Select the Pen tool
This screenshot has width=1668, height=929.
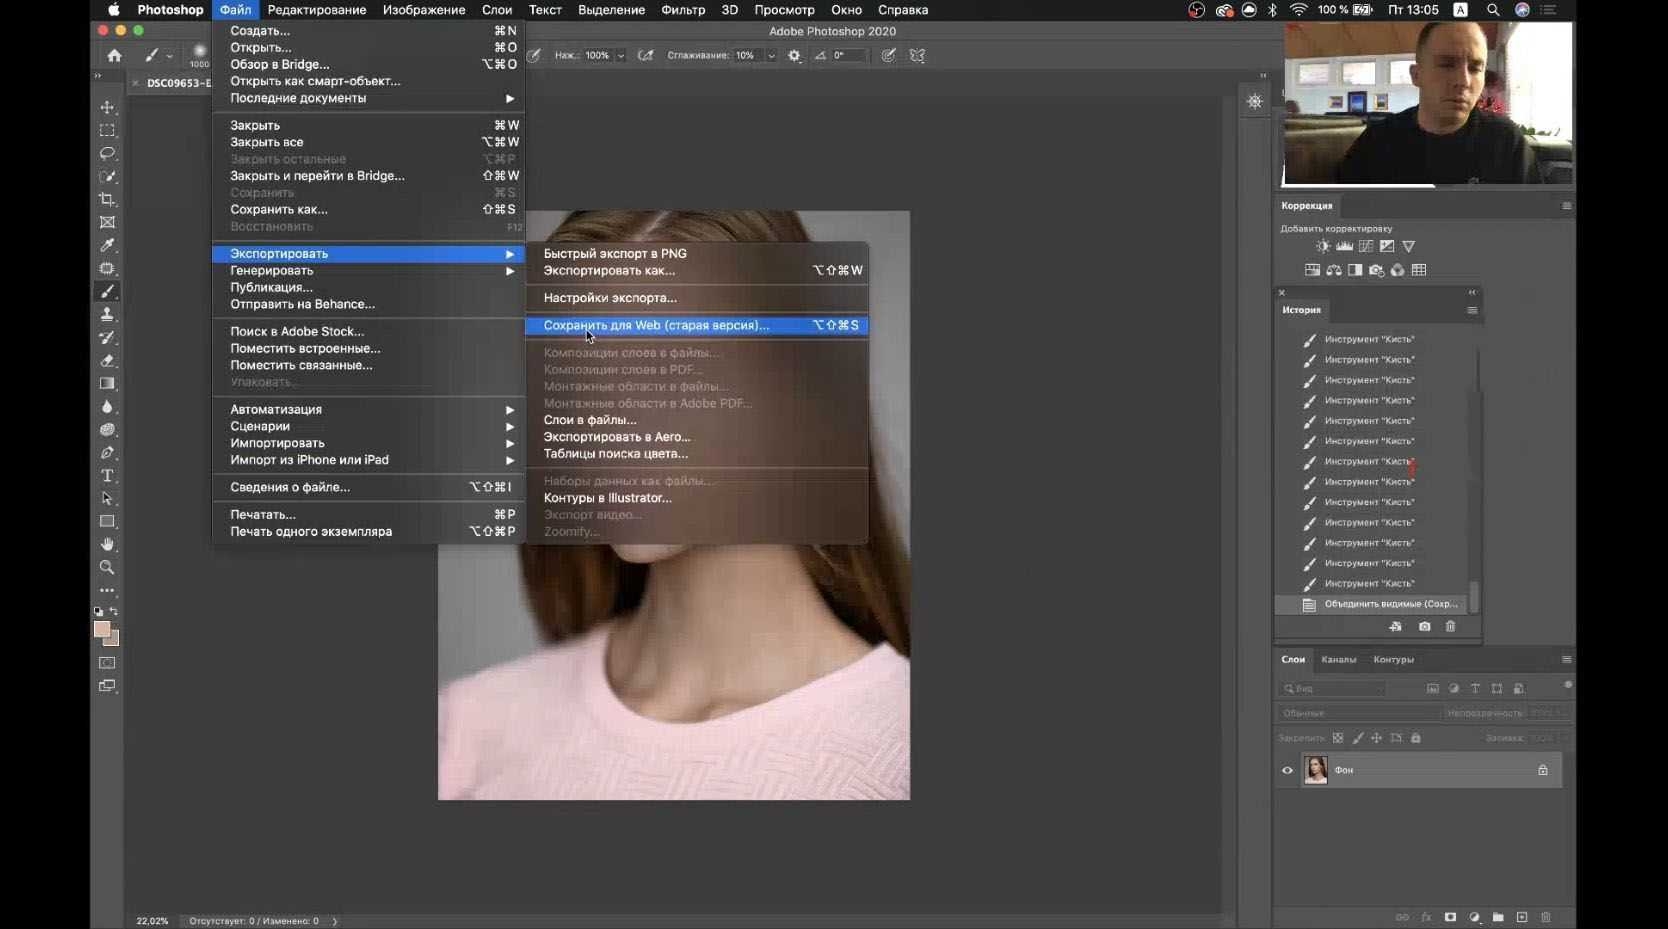click(107, 452)
